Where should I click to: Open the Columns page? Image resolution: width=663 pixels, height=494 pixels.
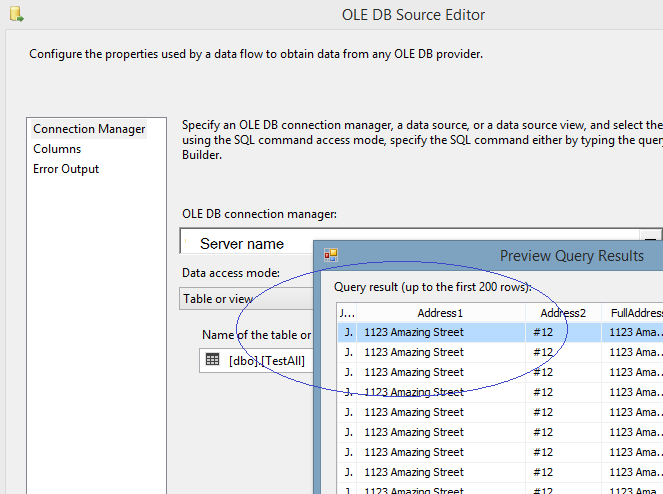click(57, 149)
